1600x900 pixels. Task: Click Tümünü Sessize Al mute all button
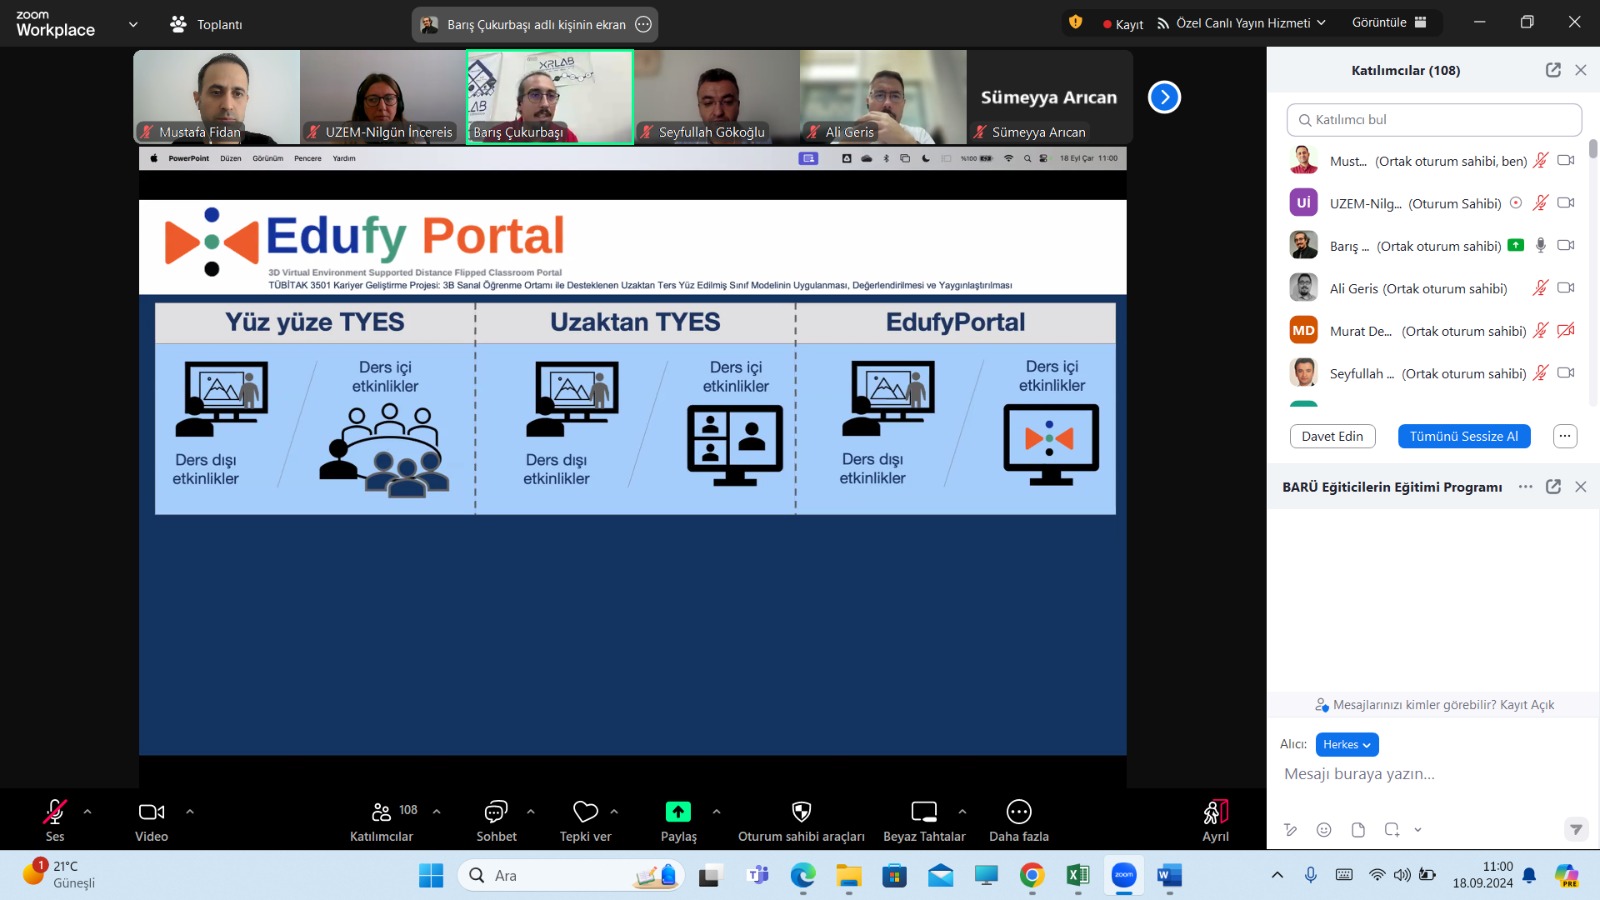(x=1464, y=436)
